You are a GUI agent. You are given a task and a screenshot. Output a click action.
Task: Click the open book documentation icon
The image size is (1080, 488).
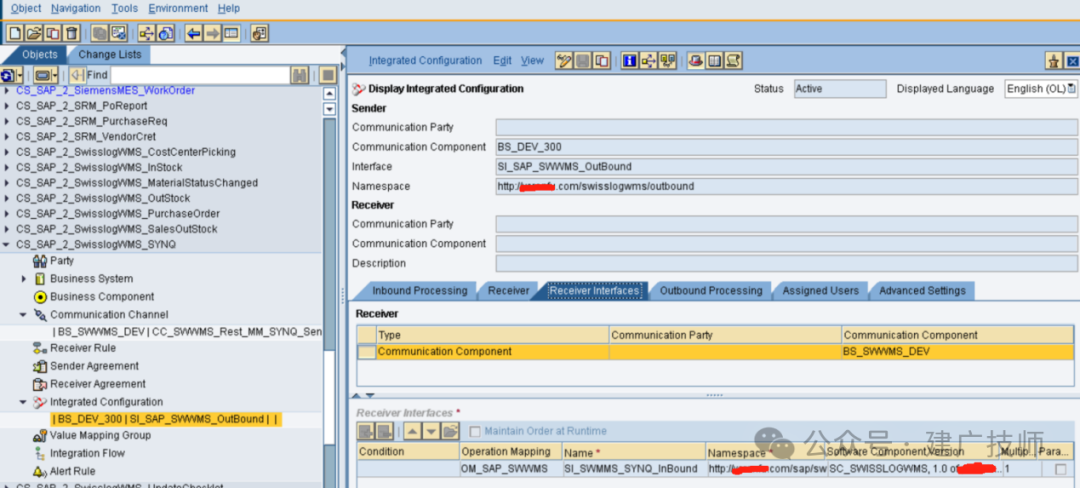pos(714,61)
